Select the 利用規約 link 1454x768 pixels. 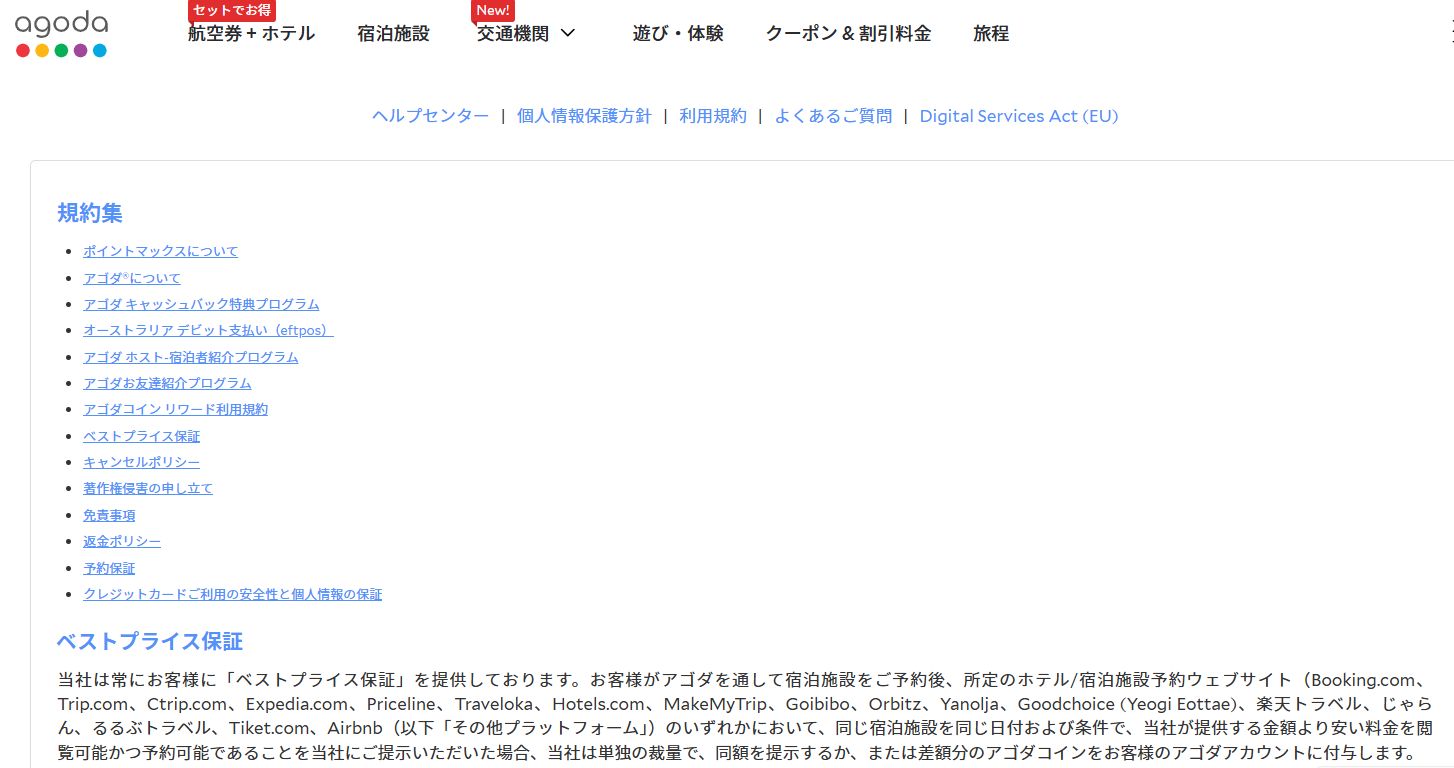point(712,116)
